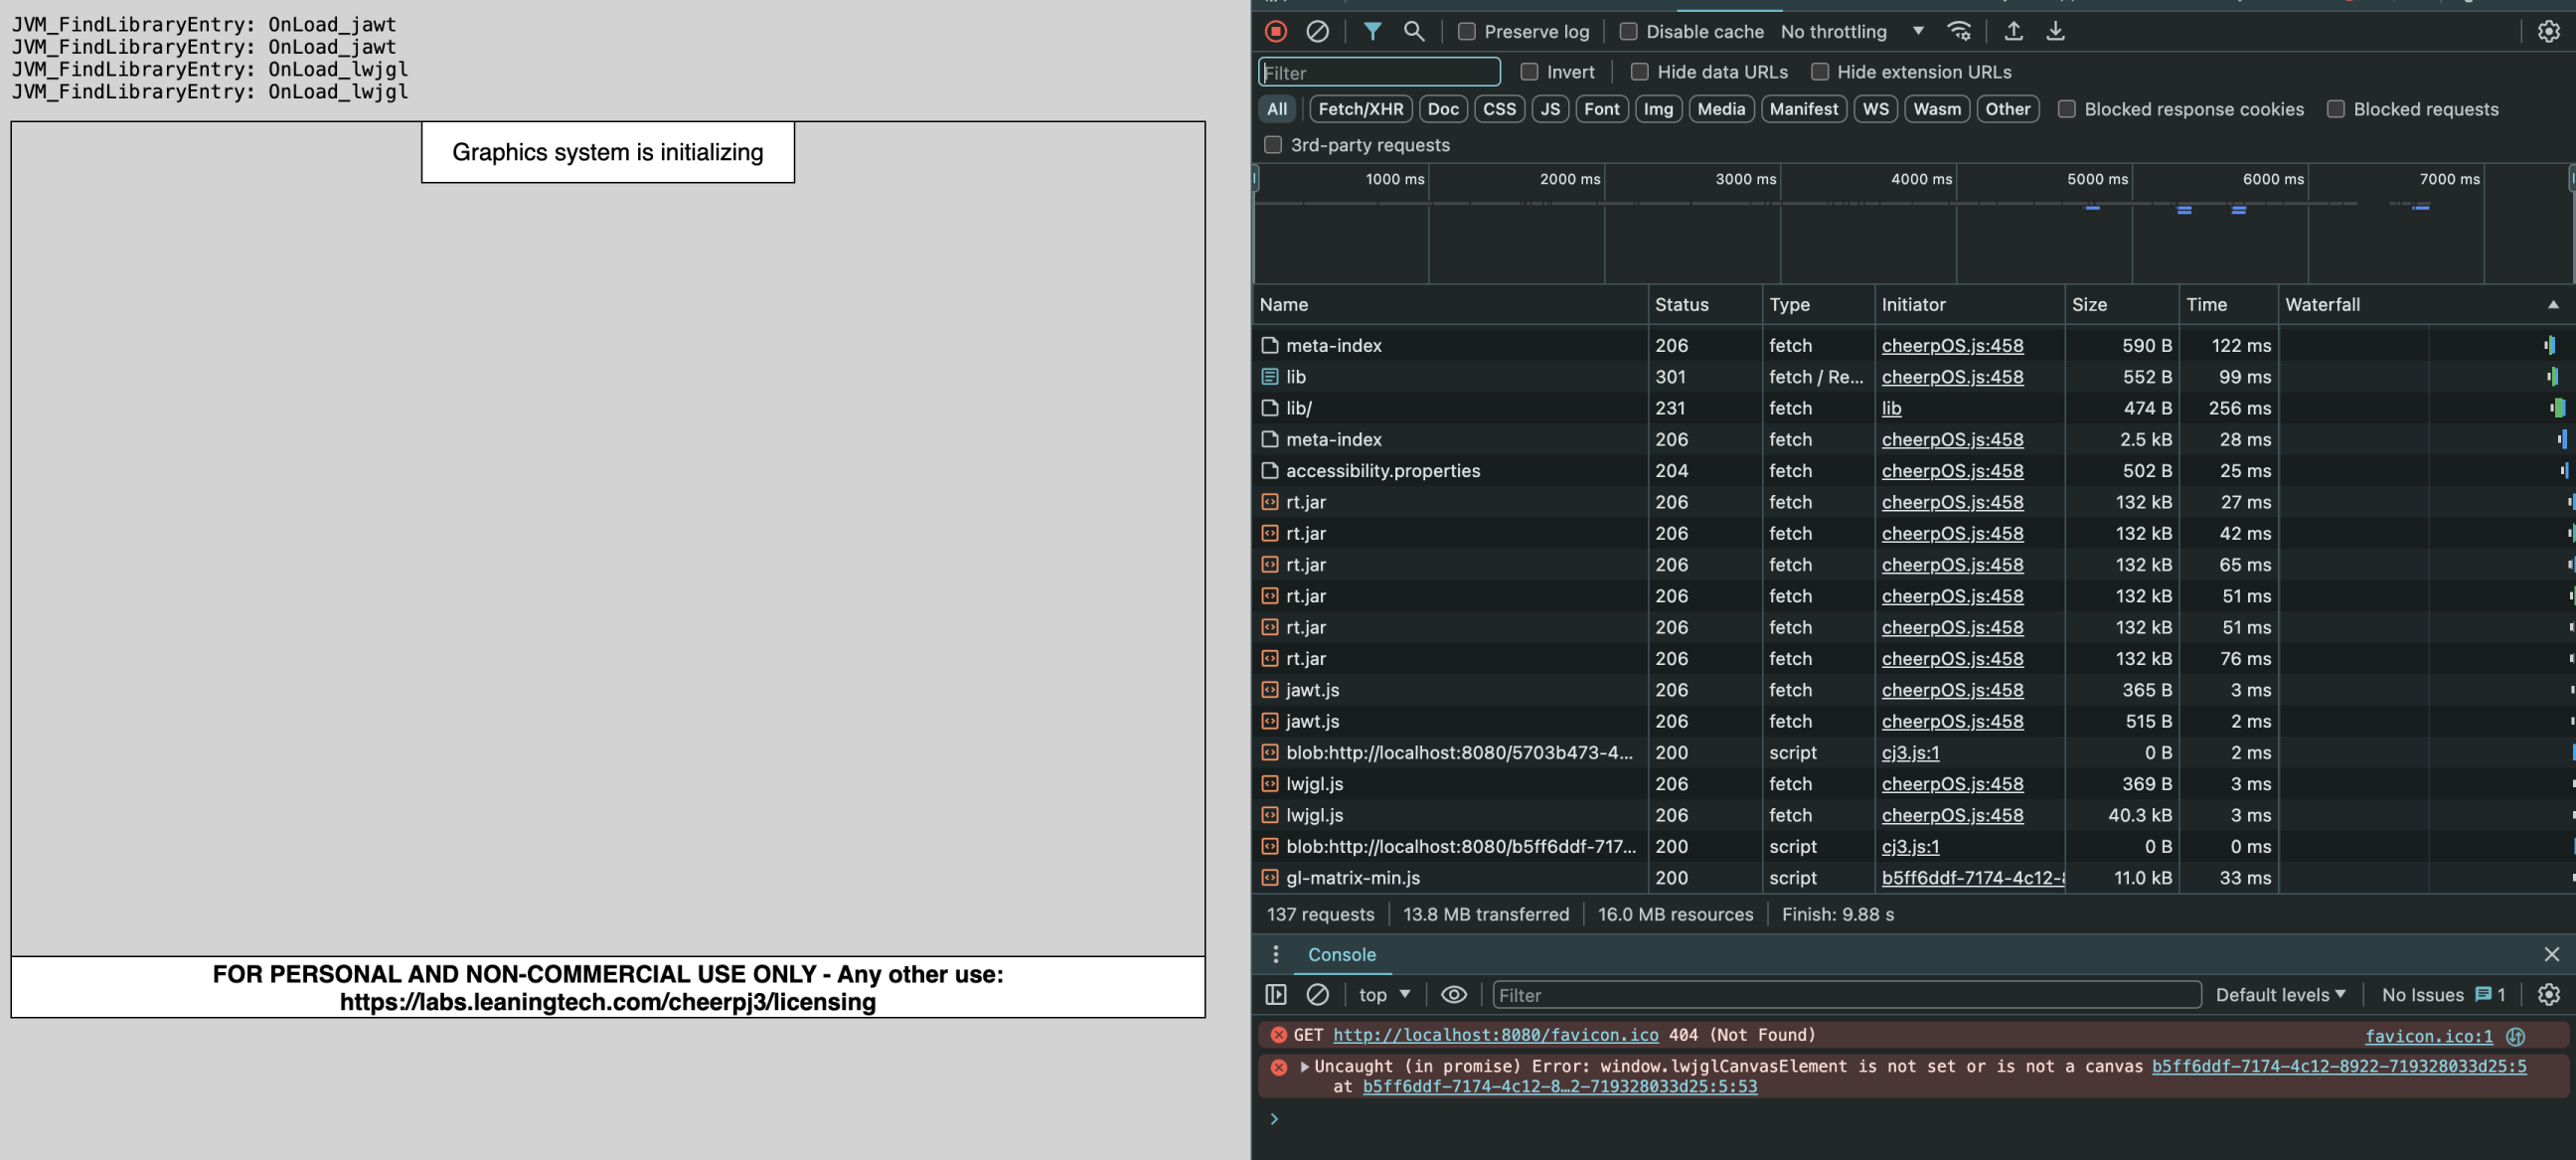Open localhost favicon.ico link in console

point(1495,1034)
